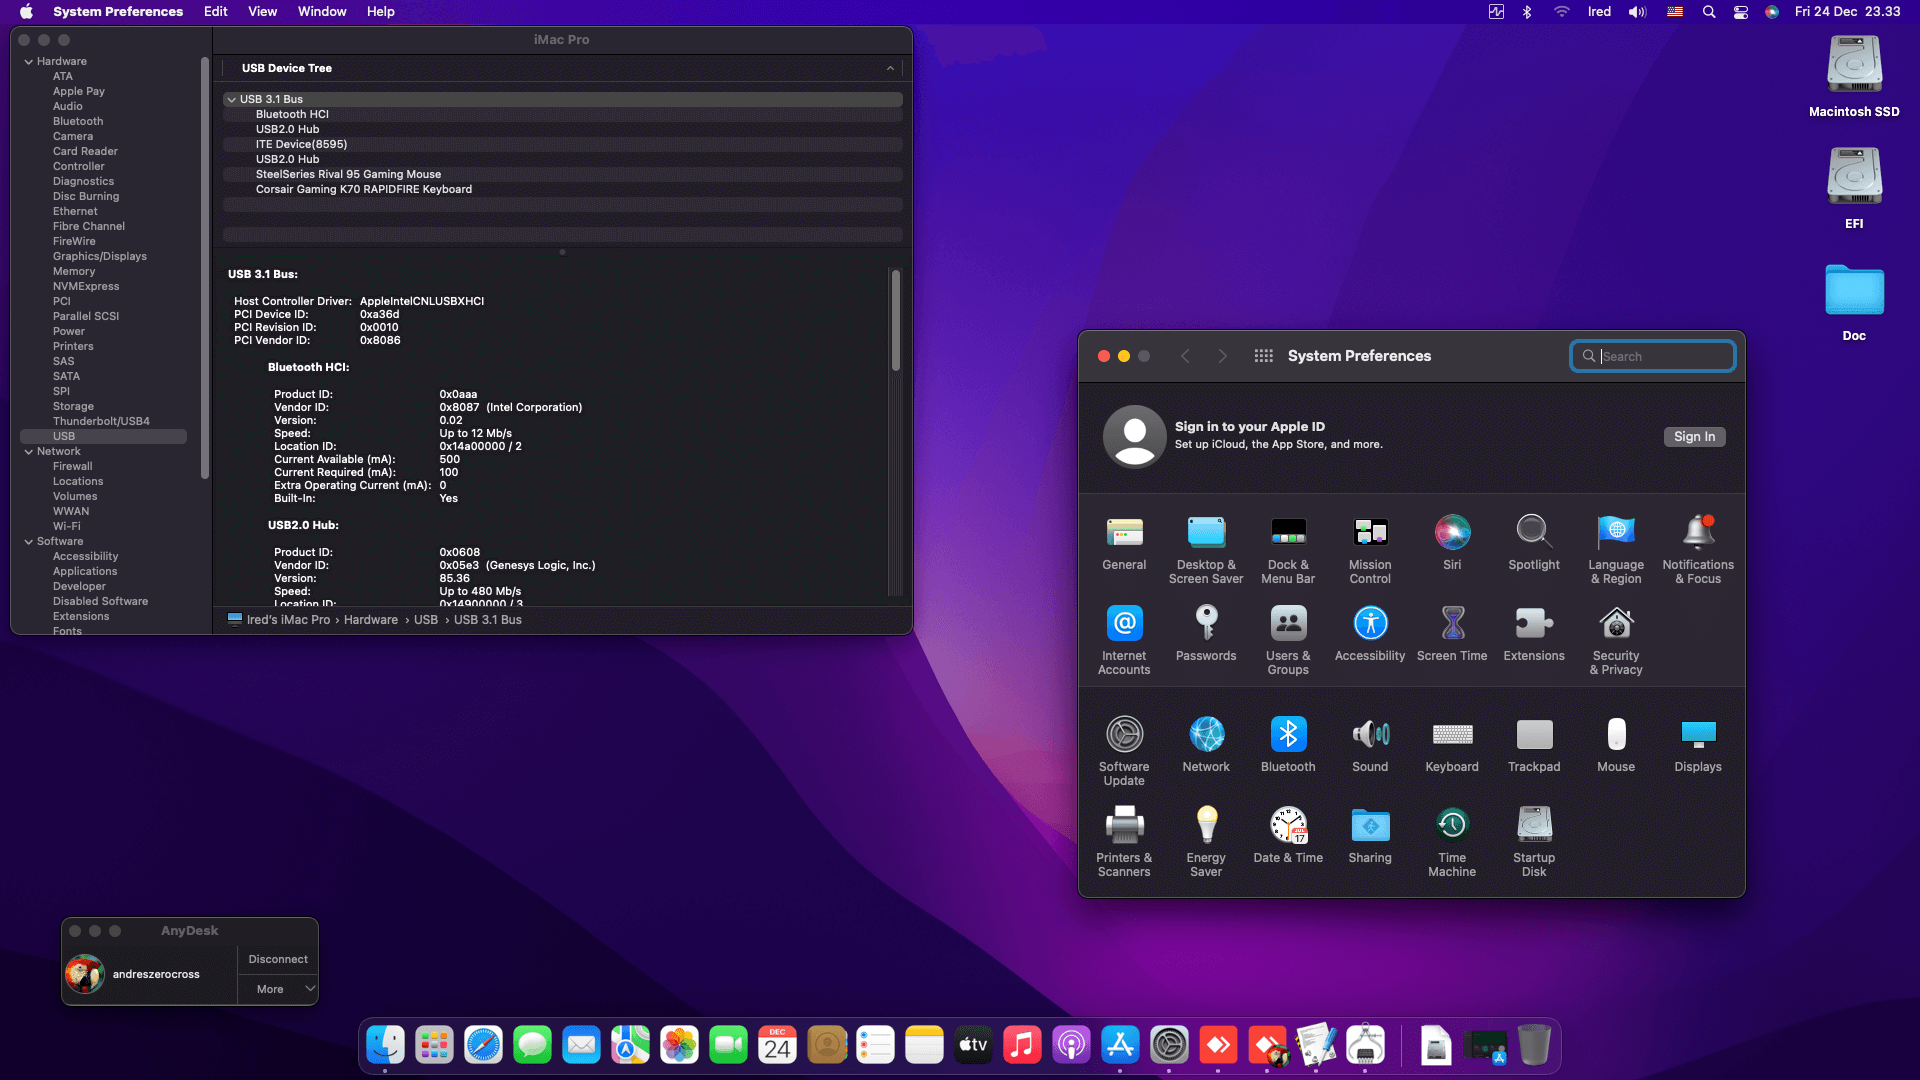Open Control Center in menu bar
The image size is (1920, 1080).
point(1741,12)
